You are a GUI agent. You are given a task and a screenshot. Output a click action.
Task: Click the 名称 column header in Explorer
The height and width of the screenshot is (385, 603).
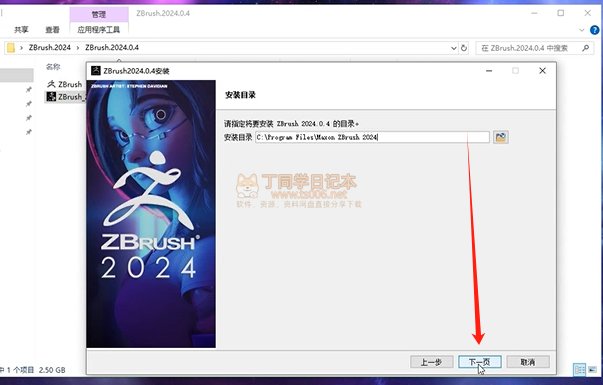(x=53, y=67)
